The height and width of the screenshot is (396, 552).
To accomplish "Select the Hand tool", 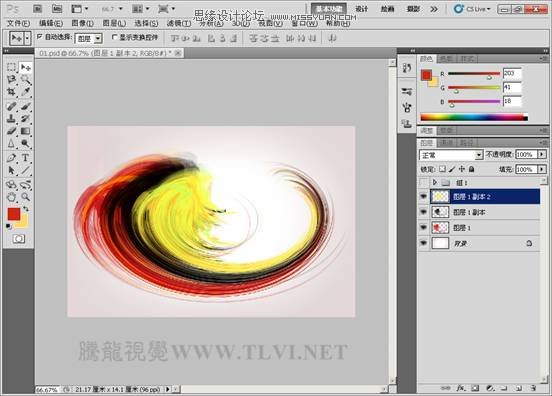I will point(11,197).
